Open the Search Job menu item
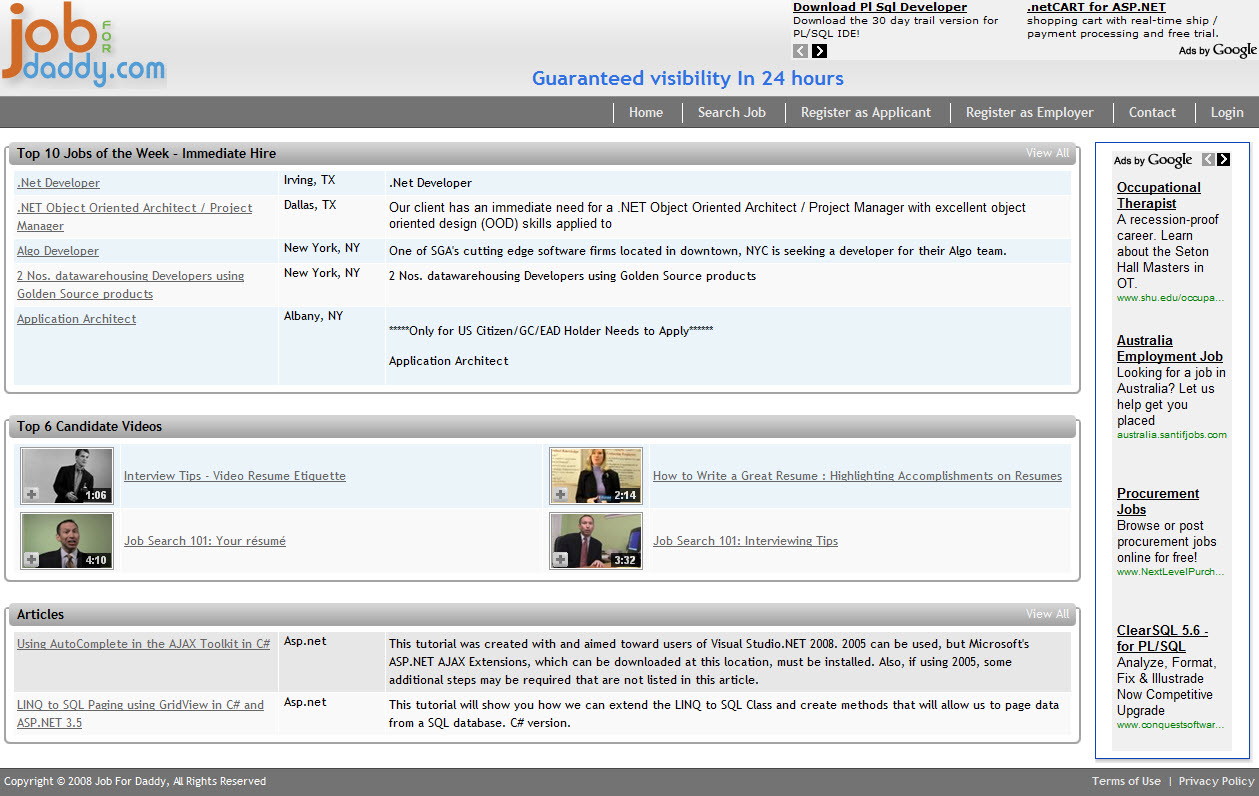This screenshot has width=1259, height=796. [731, 112]
